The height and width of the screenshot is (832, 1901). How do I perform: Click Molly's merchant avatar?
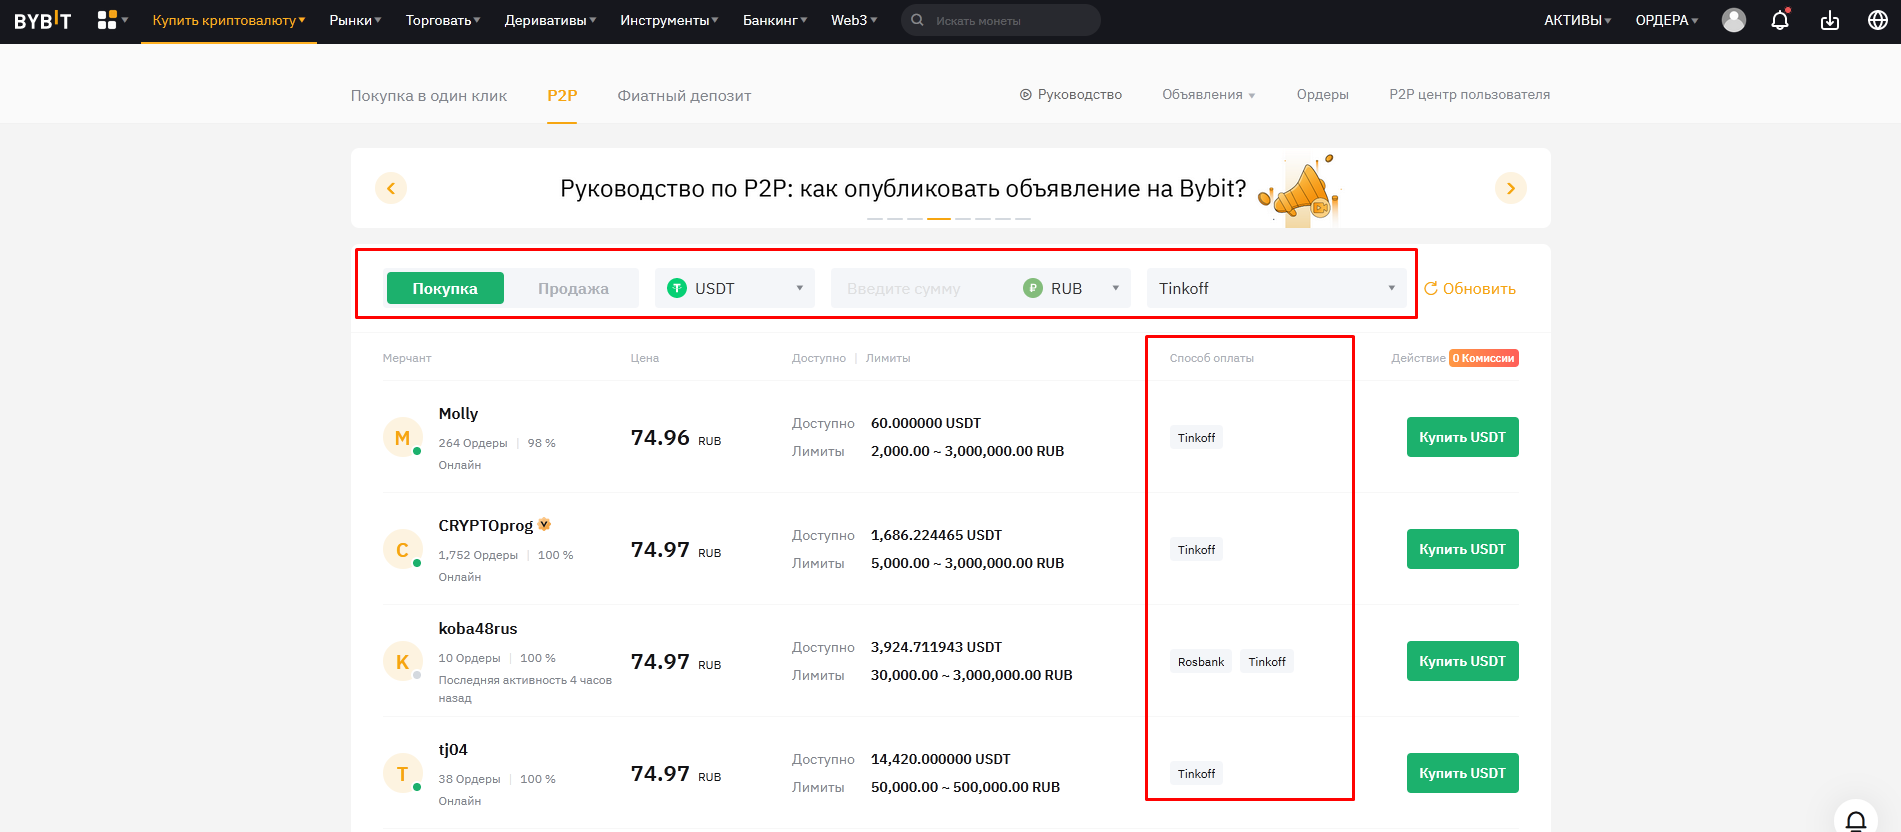pyautogui.click(x=402, y=437)
